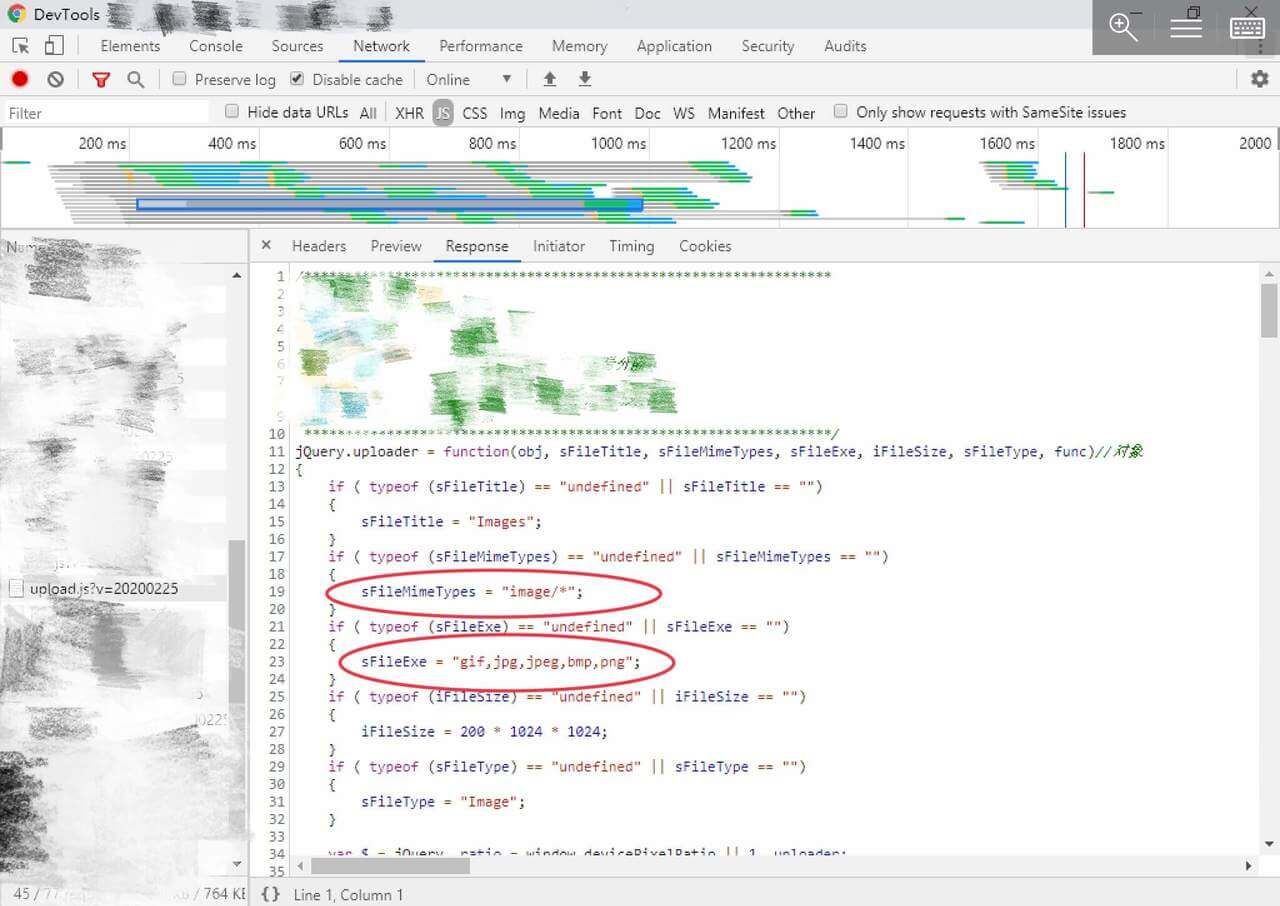Clear the network log with clear icon
The width and height of the screenshot is (1280, 906).
point(56,79)
